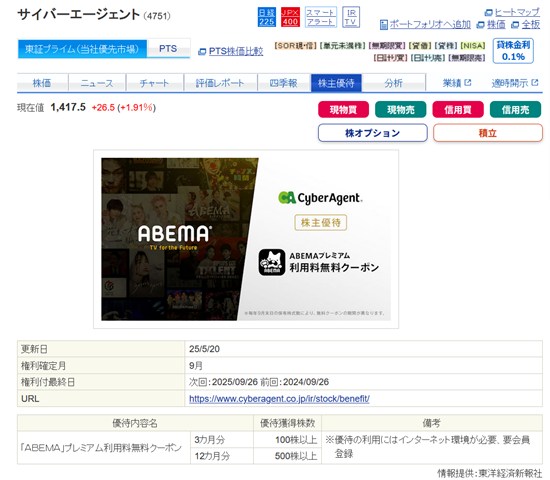This screenshot has height=480, width=550.
Task: Click the update date 25/5/20
Action: pyautogui.click(x=204, y=349)
